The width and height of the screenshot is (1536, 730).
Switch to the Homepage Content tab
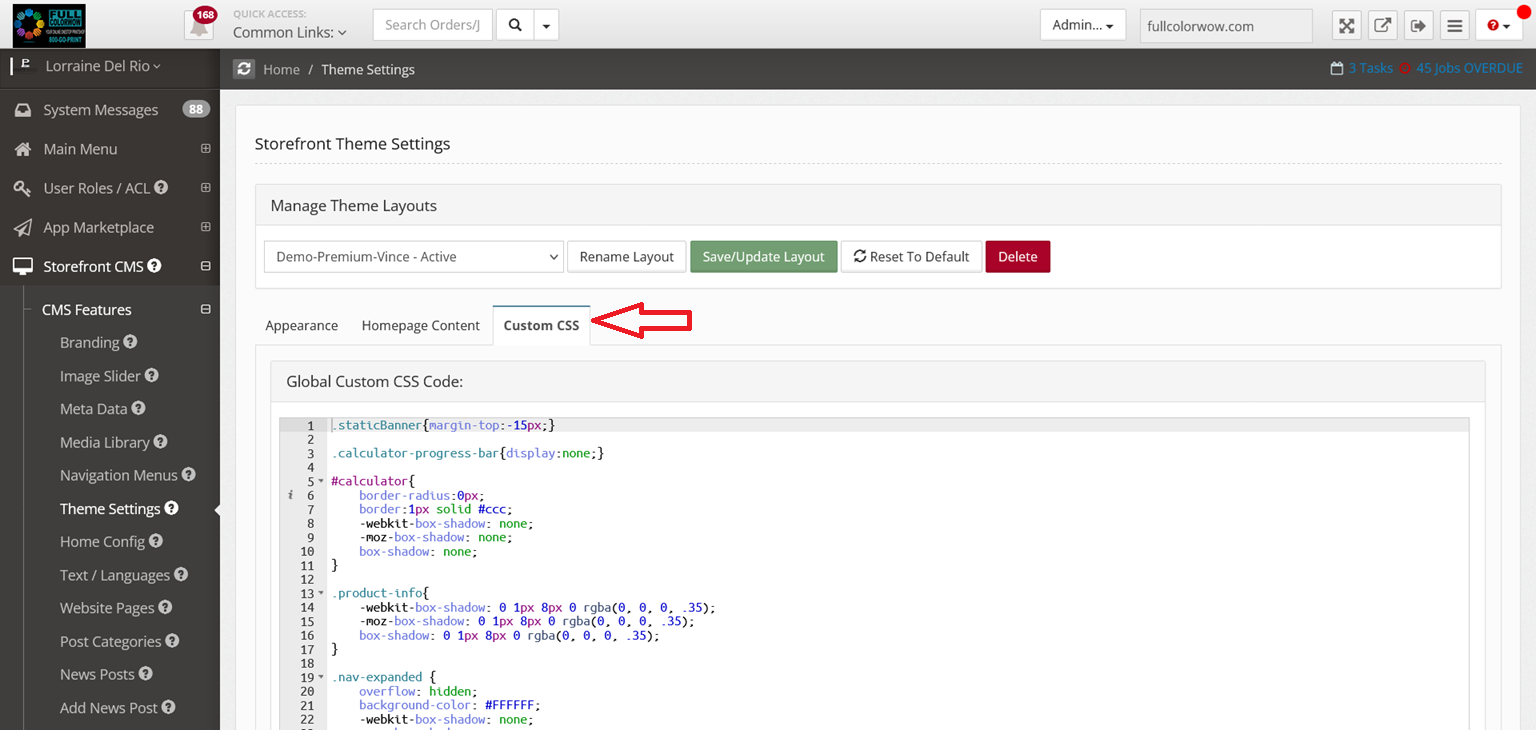pyautogui.click(x=420, y=325)
